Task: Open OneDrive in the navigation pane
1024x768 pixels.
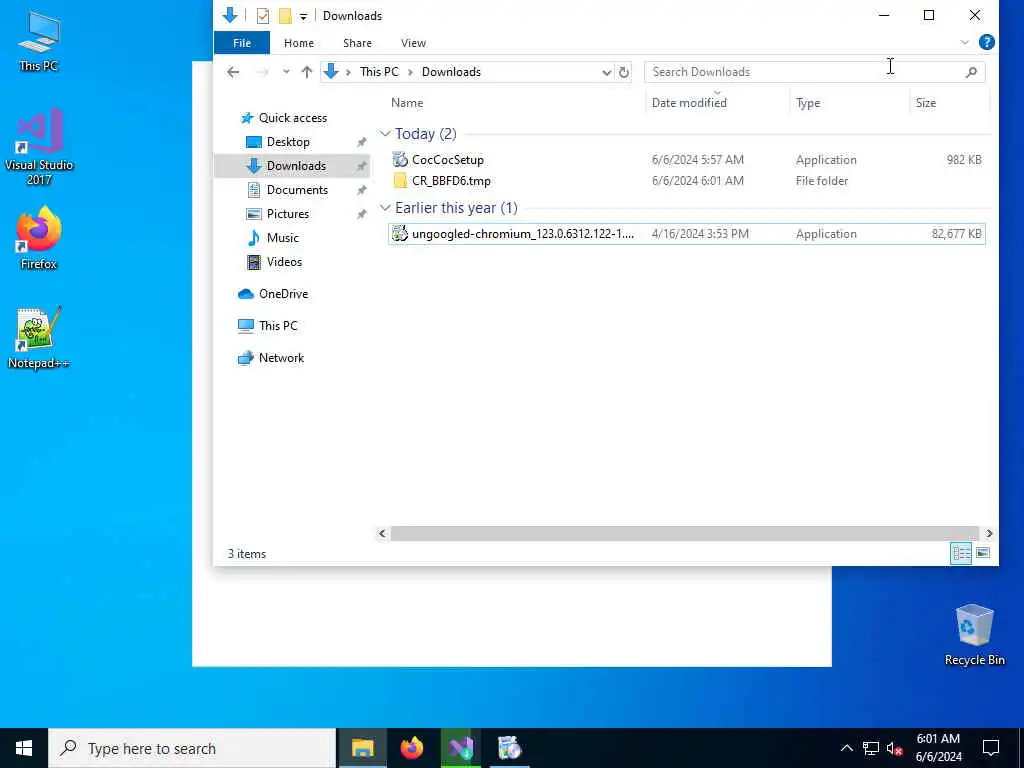Action: point(283,294)
